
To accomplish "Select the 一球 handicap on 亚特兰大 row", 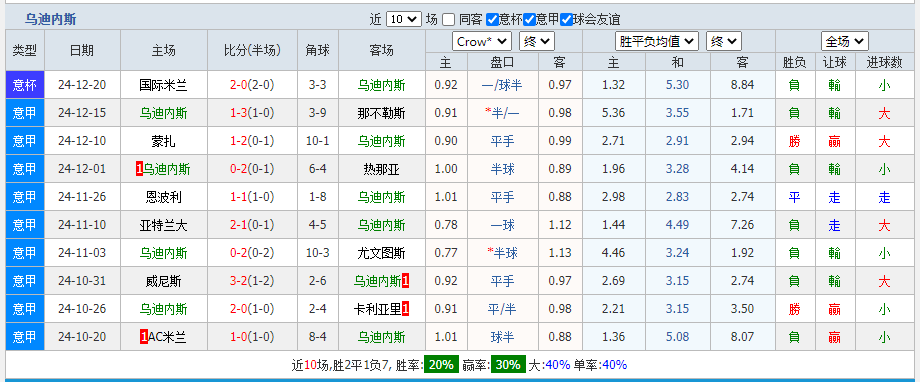I will coord(502,225).
